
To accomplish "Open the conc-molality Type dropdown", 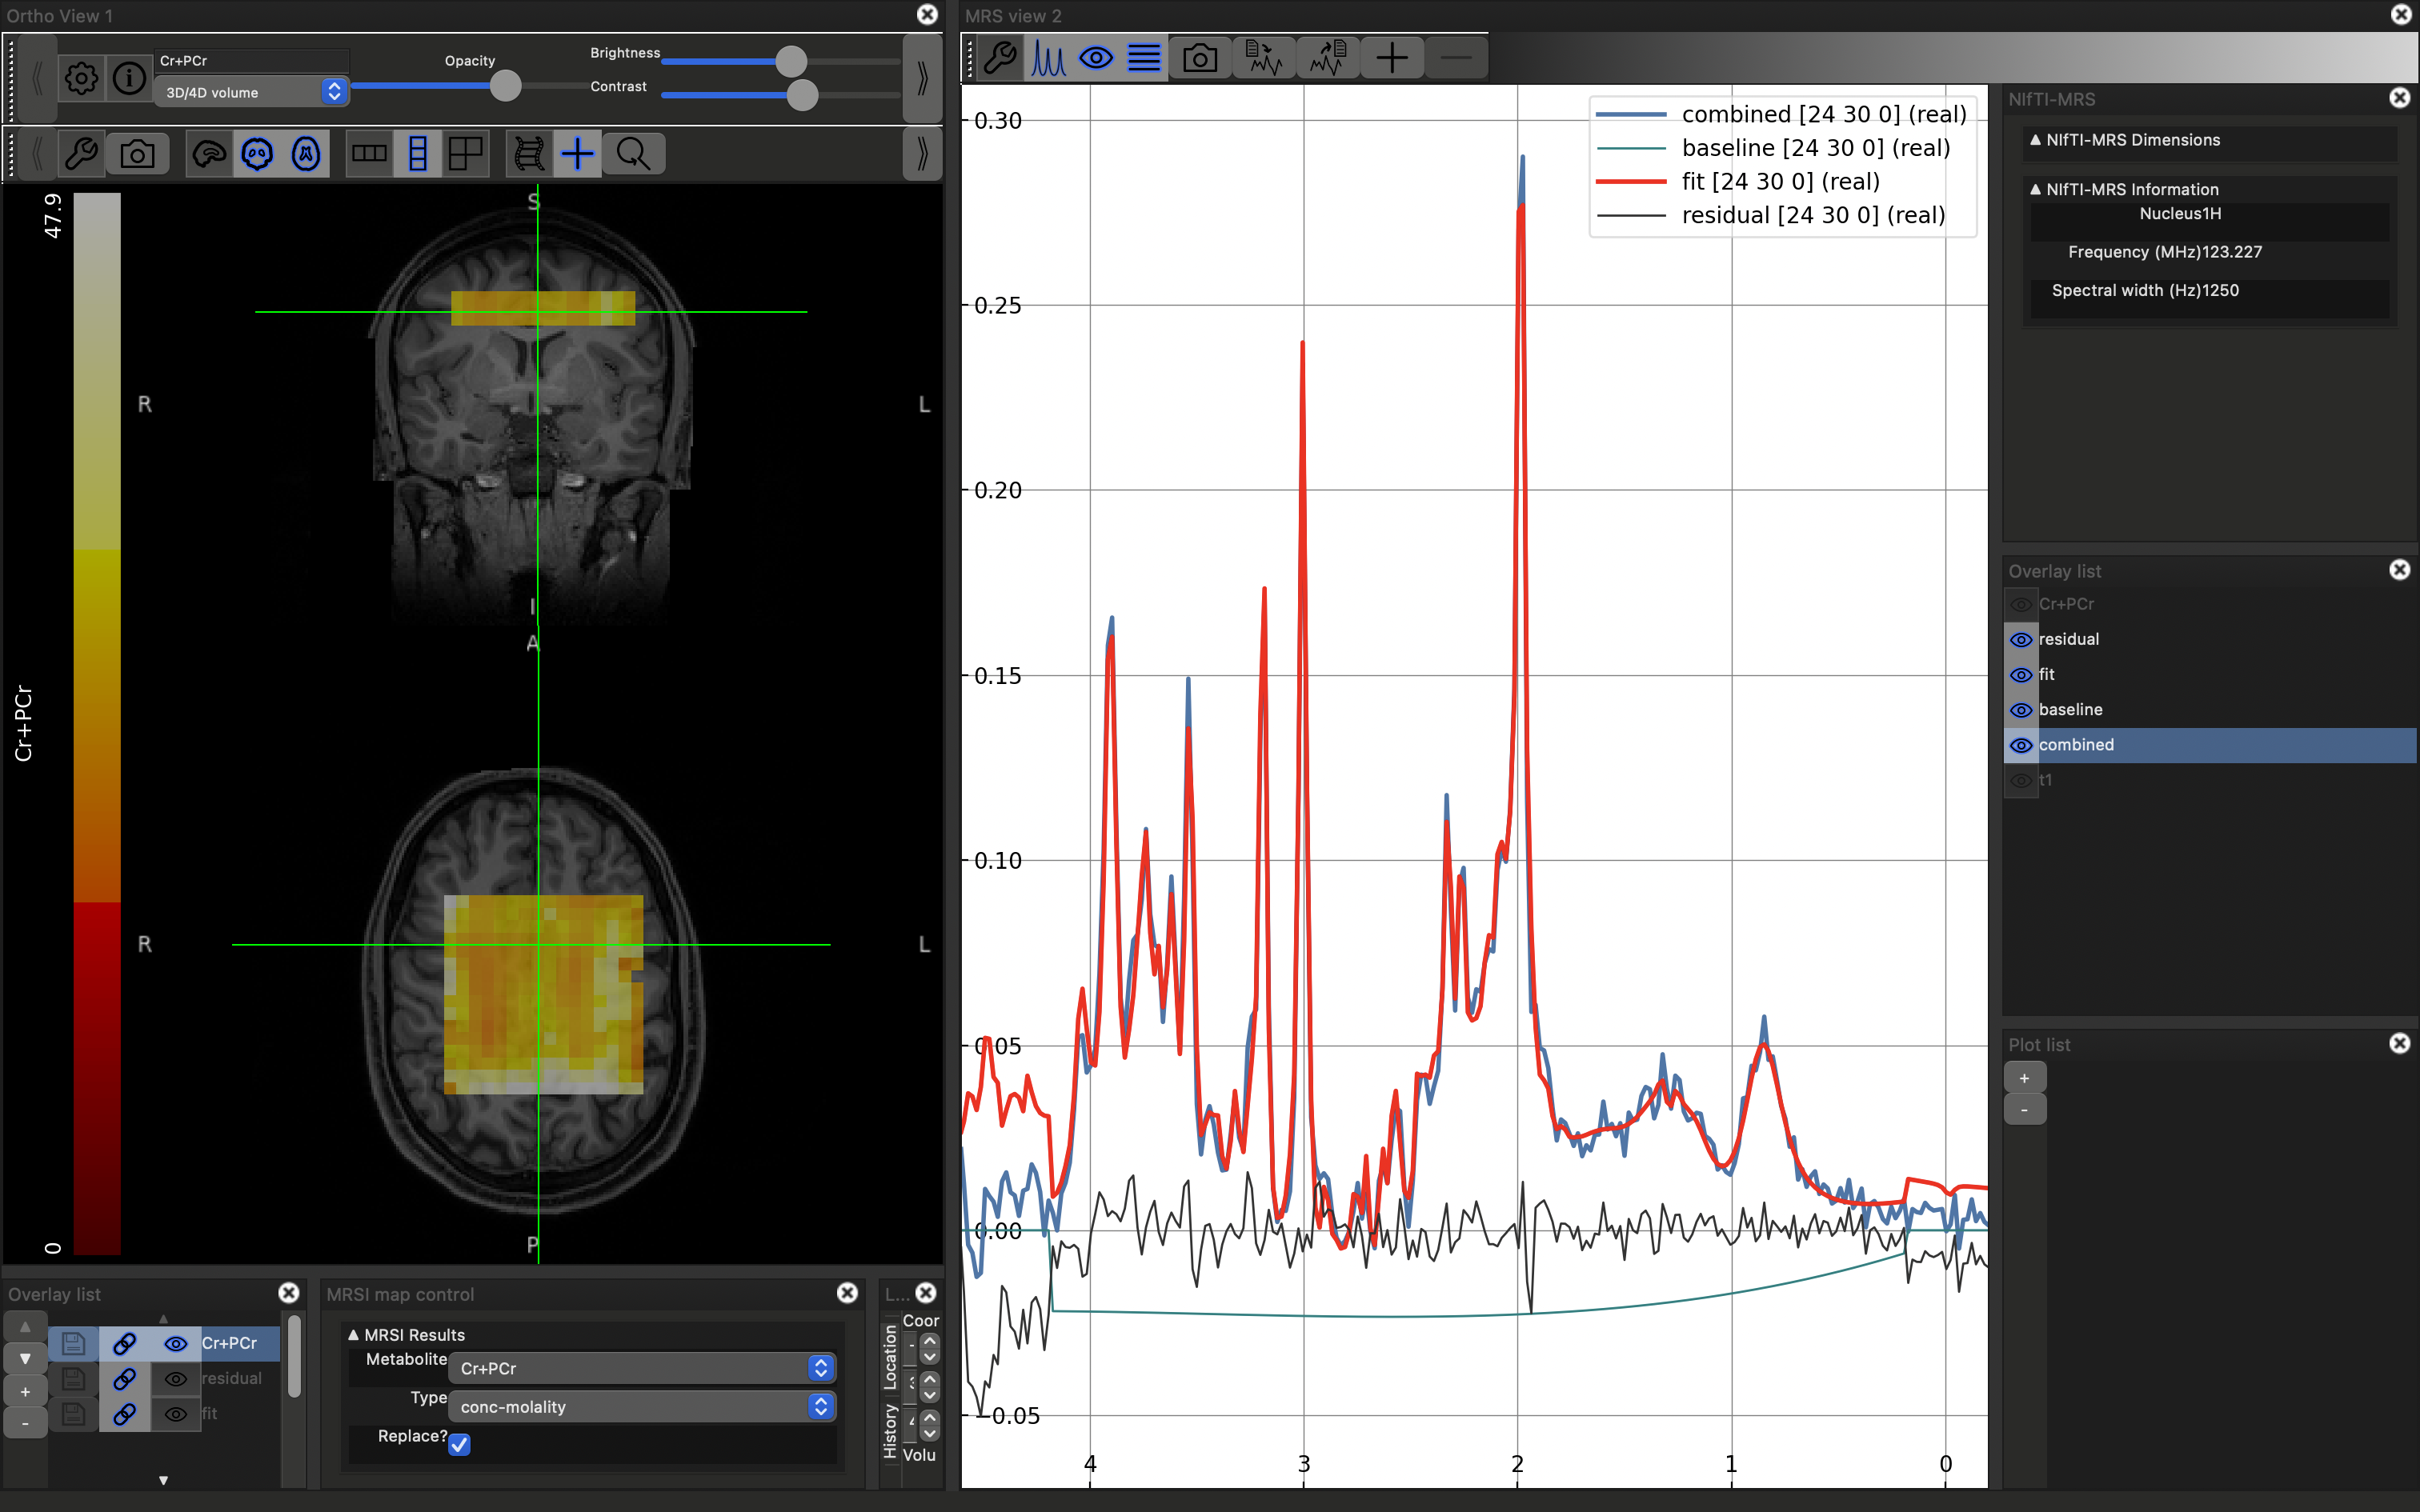I will [x=642, y=1407].
